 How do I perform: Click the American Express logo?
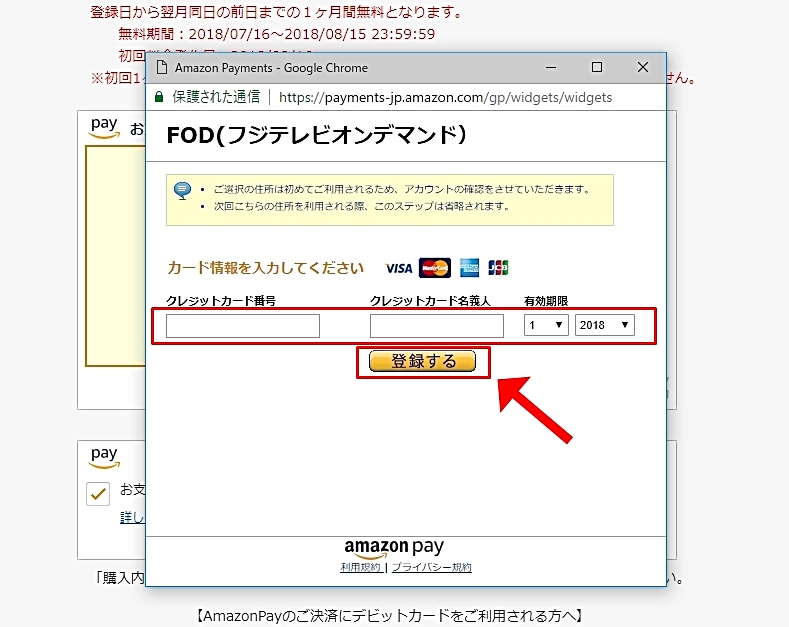(469, 268)
